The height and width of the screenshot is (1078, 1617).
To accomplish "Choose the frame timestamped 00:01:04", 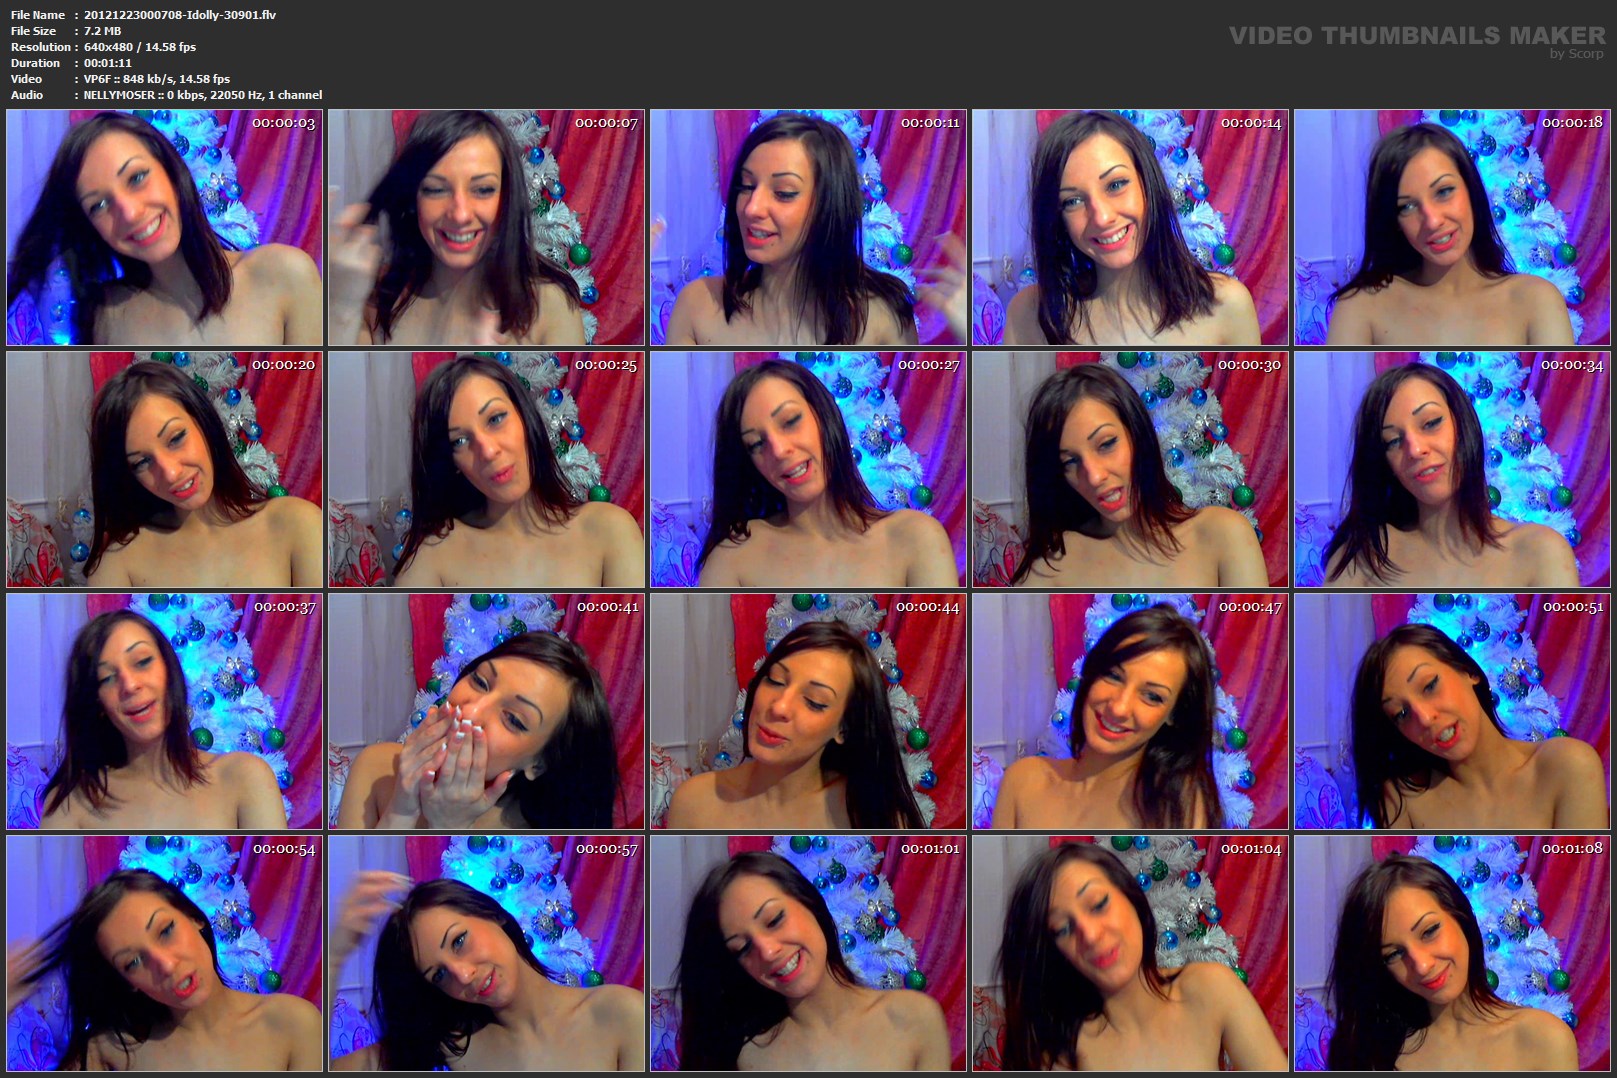I will (x=1131, y=954).
